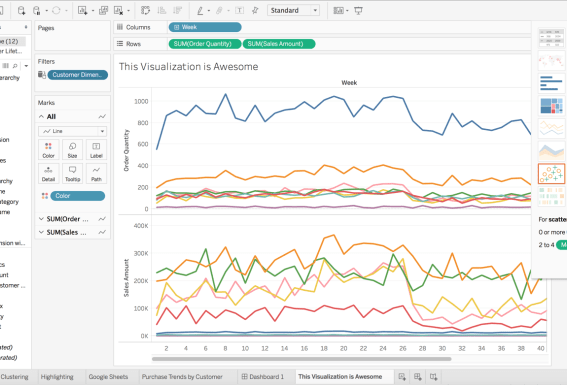The width and height of the screenshot is (567, 385).
Task: Click the Week header above chart
Action: tap(349, 83)
